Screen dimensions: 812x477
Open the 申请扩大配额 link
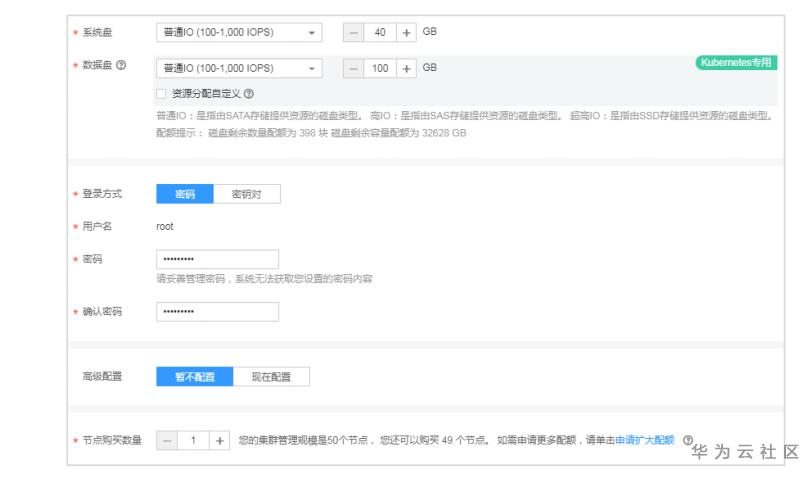click(x=645, y=440)
